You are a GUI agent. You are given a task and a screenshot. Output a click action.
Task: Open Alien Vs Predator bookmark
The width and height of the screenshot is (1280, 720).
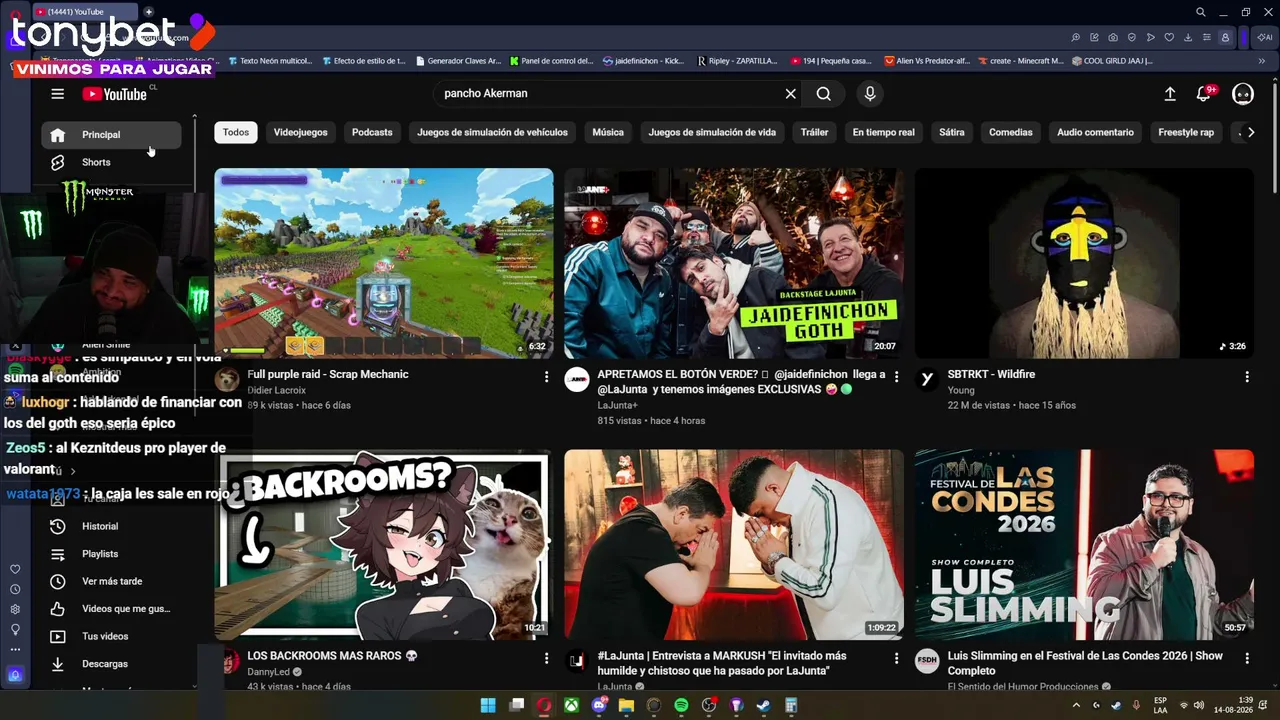(927, 61)
